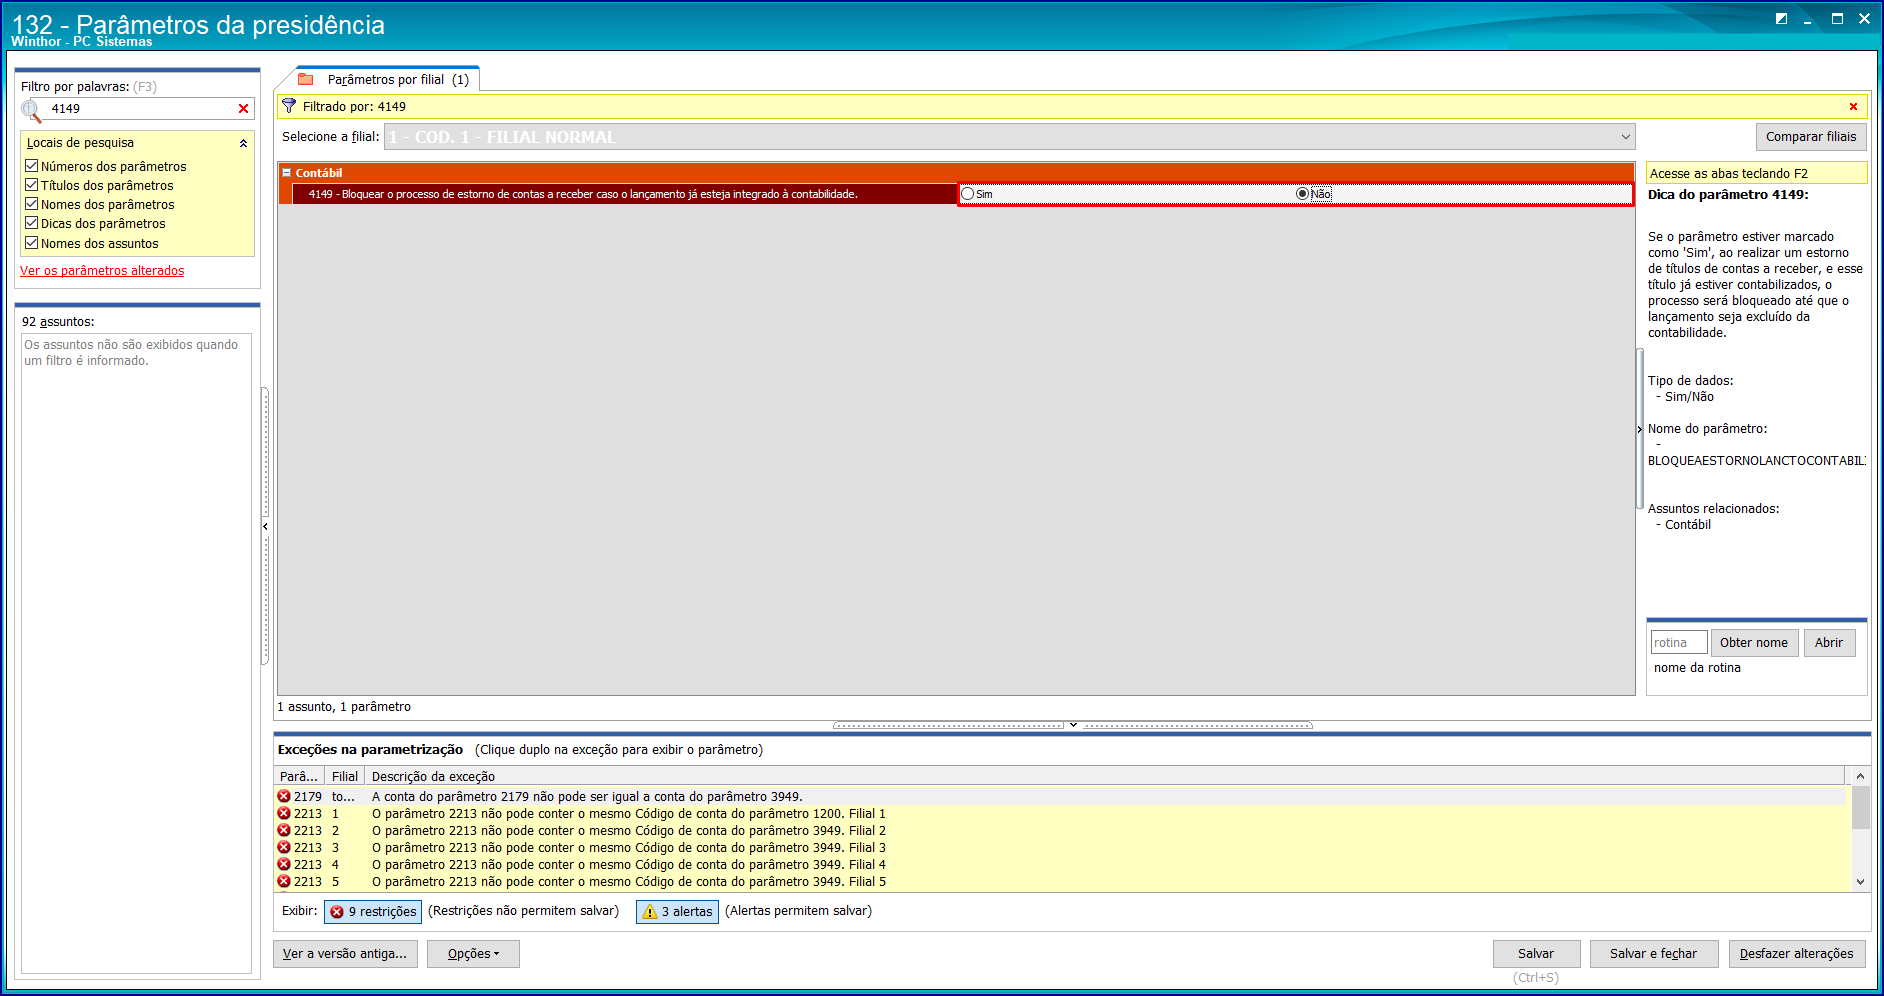
Task: Click Descrição da exceção column header
Action: pos(1104,777)
